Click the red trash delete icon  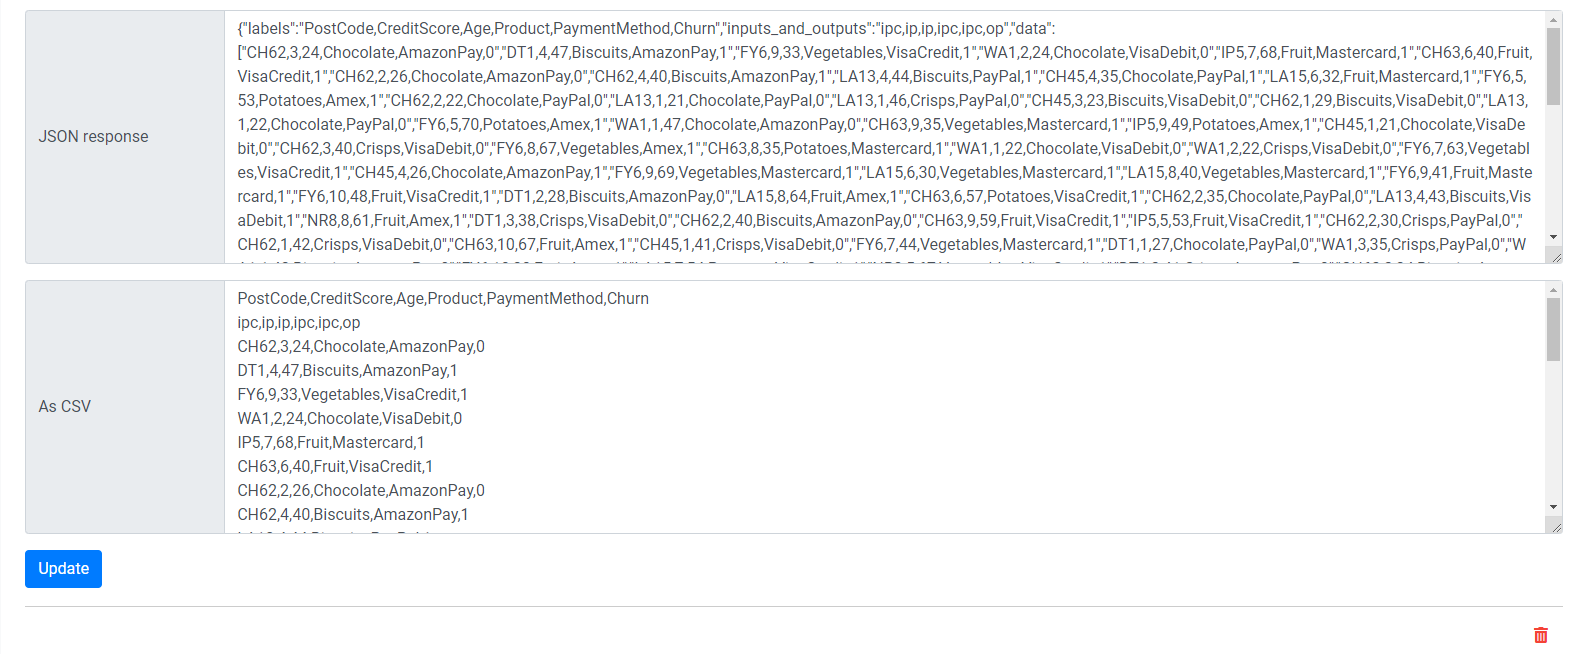[x=1540, y=634]
